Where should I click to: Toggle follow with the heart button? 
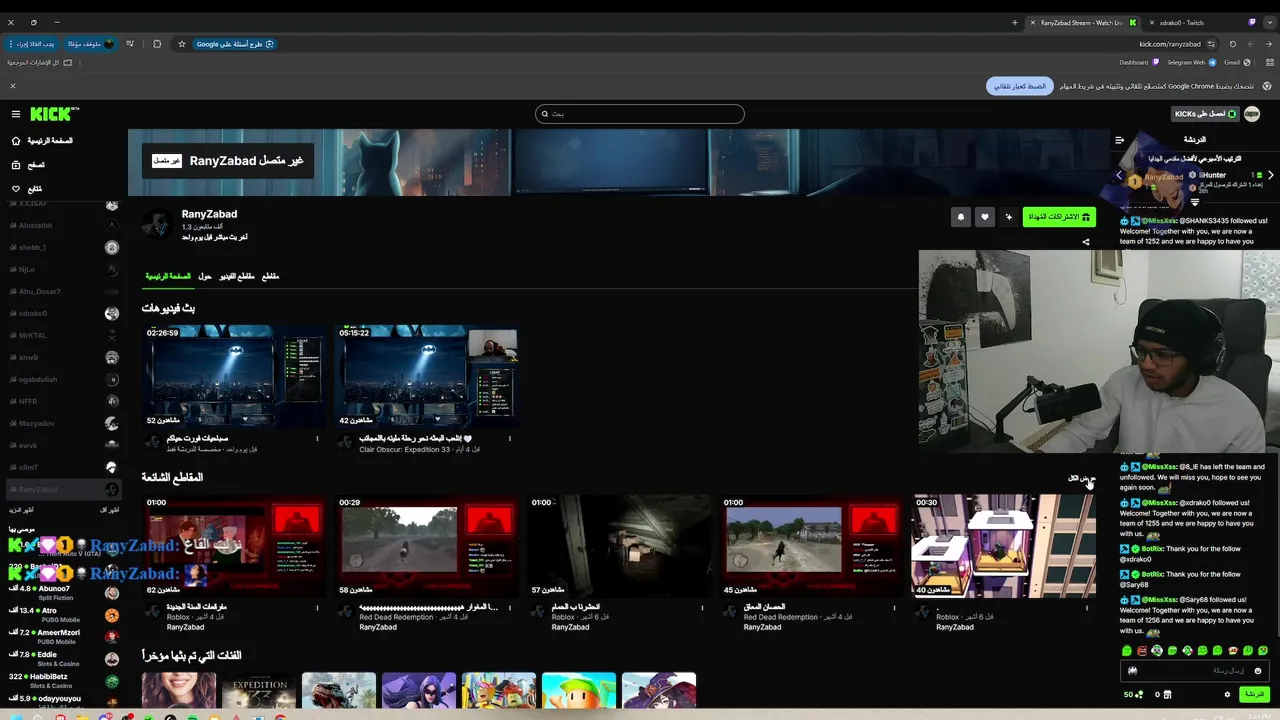tap(985, 216)
